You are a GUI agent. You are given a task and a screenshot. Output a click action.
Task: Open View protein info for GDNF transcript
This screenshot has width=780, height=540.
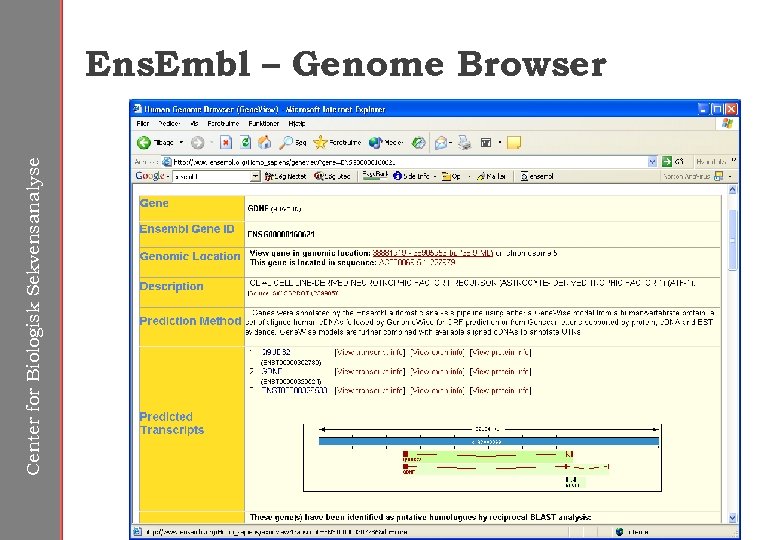[500, 371]
